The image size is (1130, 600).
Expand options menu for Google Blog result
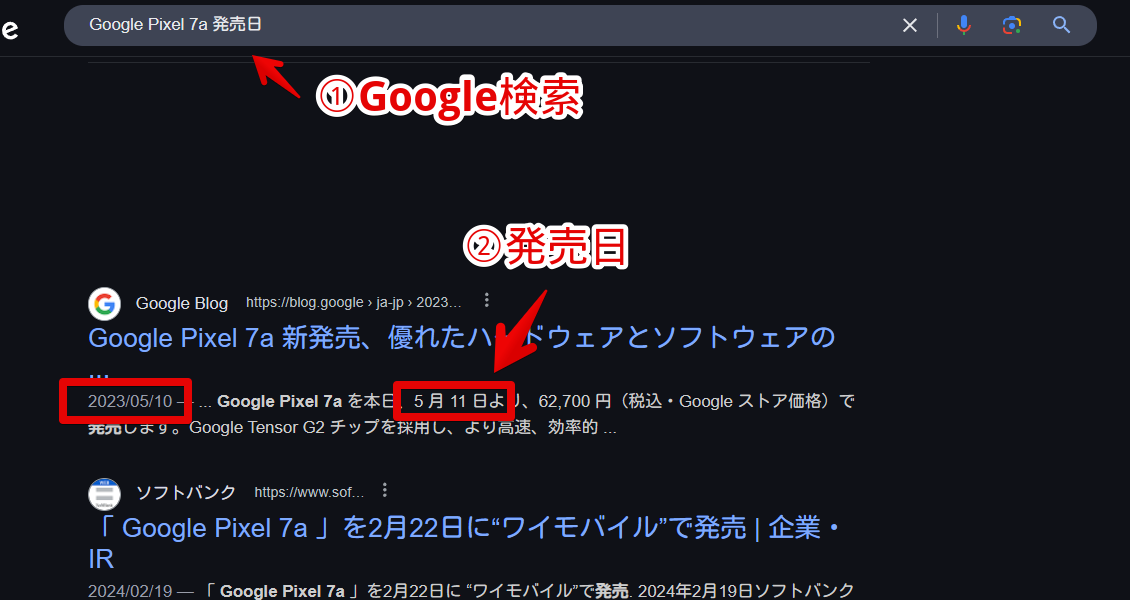[x=487, y=300]
